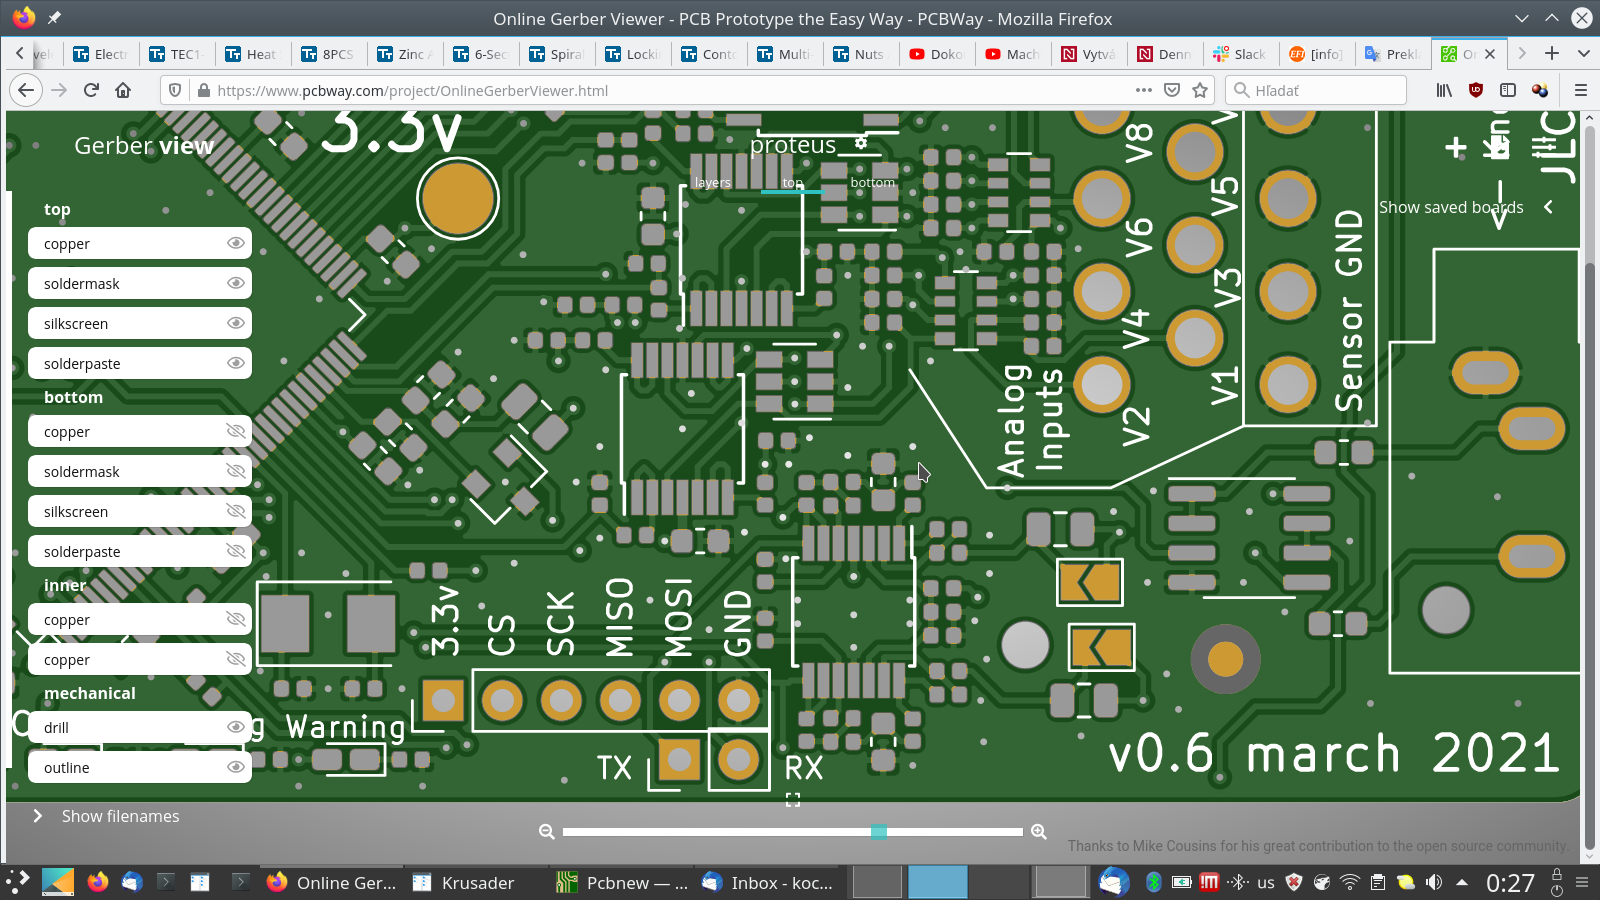1600x900 pixels.
Task: Open the KDE application launcher
Action: pos(18,882)
